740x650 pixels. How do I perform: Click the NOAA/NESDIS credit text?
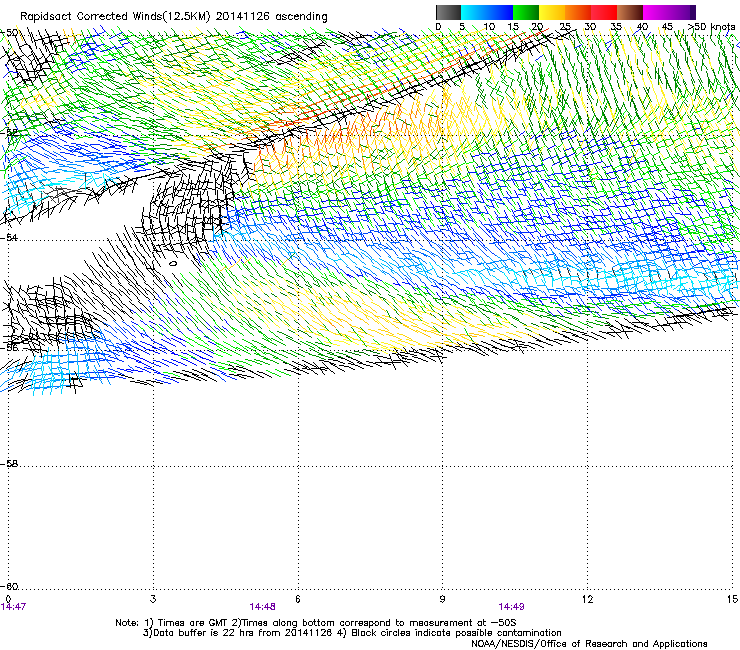tap(589, 644)
